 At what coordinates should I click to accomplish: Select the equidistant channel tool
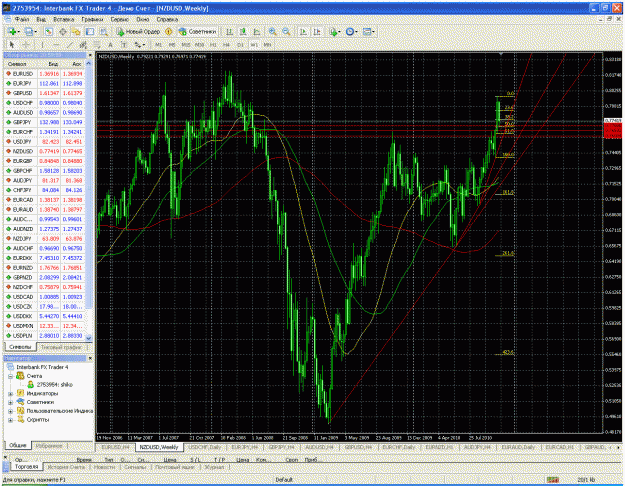83,45
